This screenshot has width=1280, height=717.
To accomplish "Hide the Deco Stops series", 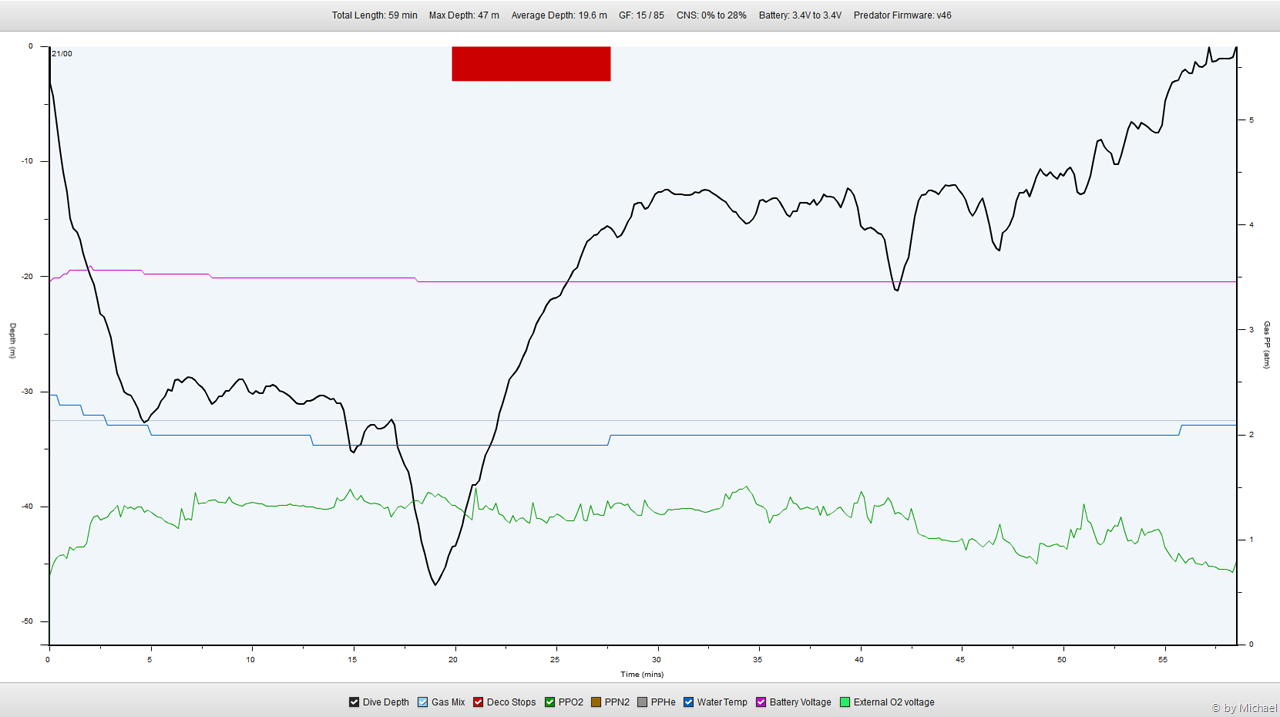I will [x=478, y=702].
